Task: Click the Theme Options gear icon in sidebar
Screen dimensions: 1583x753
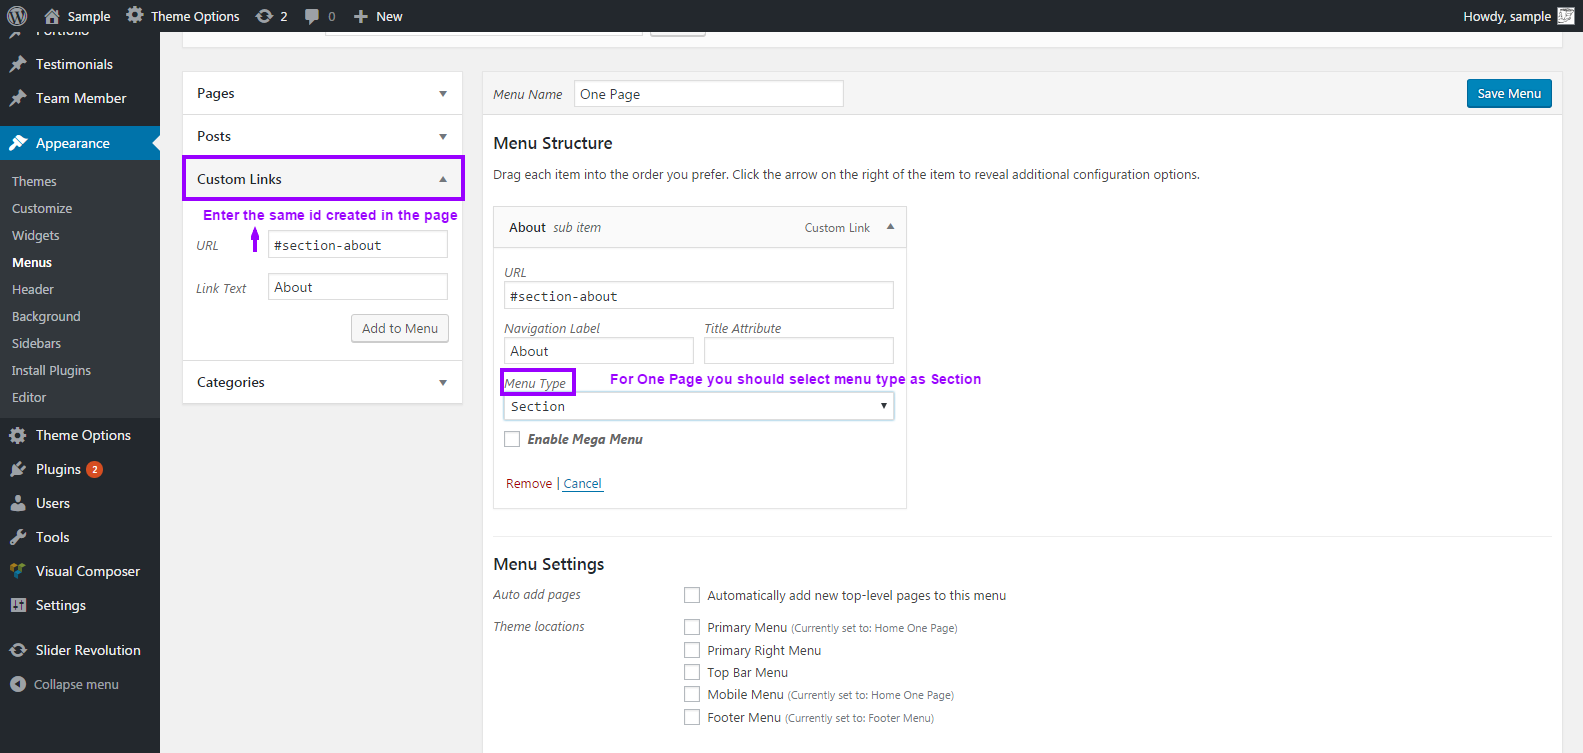Action: (x=18, y=435)
